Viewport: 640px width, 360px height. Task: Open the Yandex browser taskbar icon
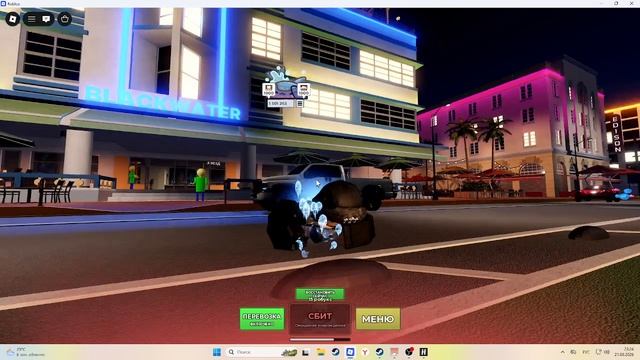coord(364,352)
